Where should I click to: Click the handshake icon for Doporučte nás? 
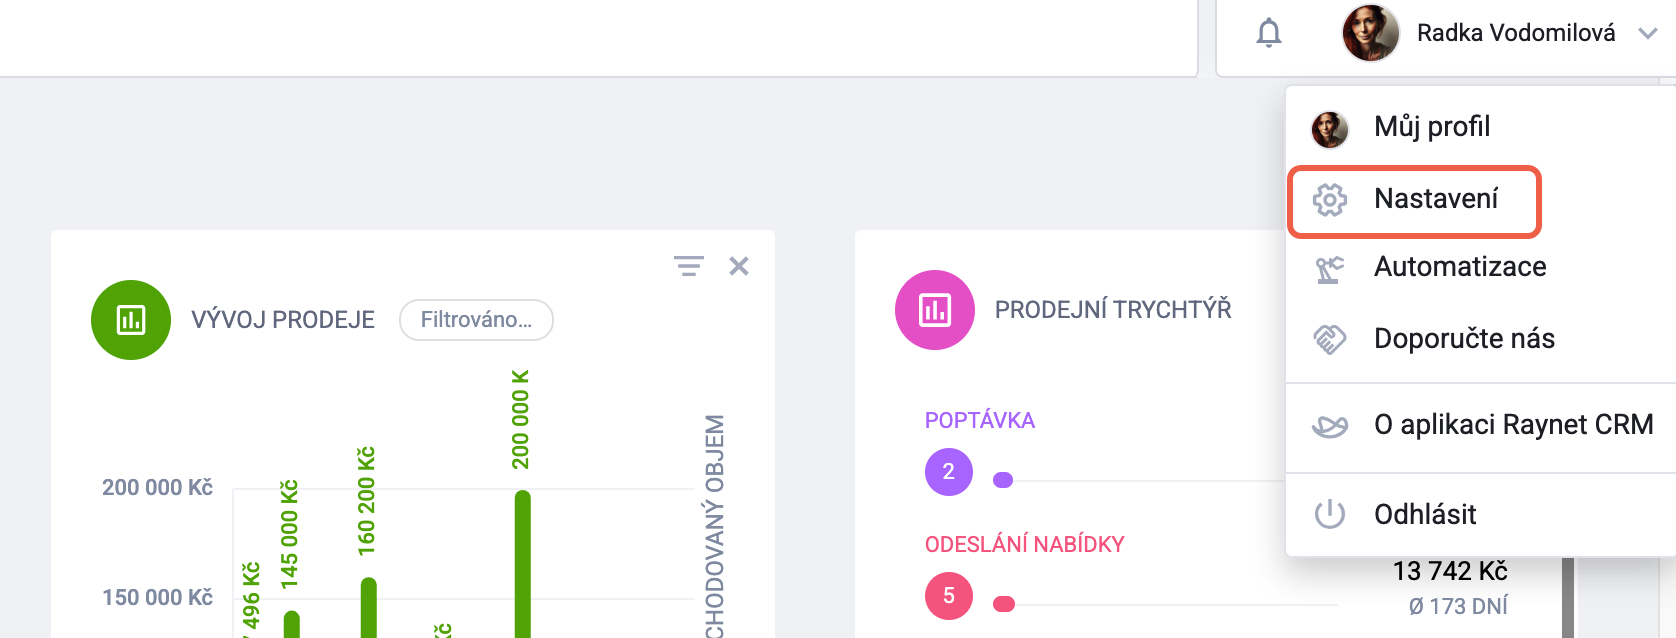[1330, 340]
